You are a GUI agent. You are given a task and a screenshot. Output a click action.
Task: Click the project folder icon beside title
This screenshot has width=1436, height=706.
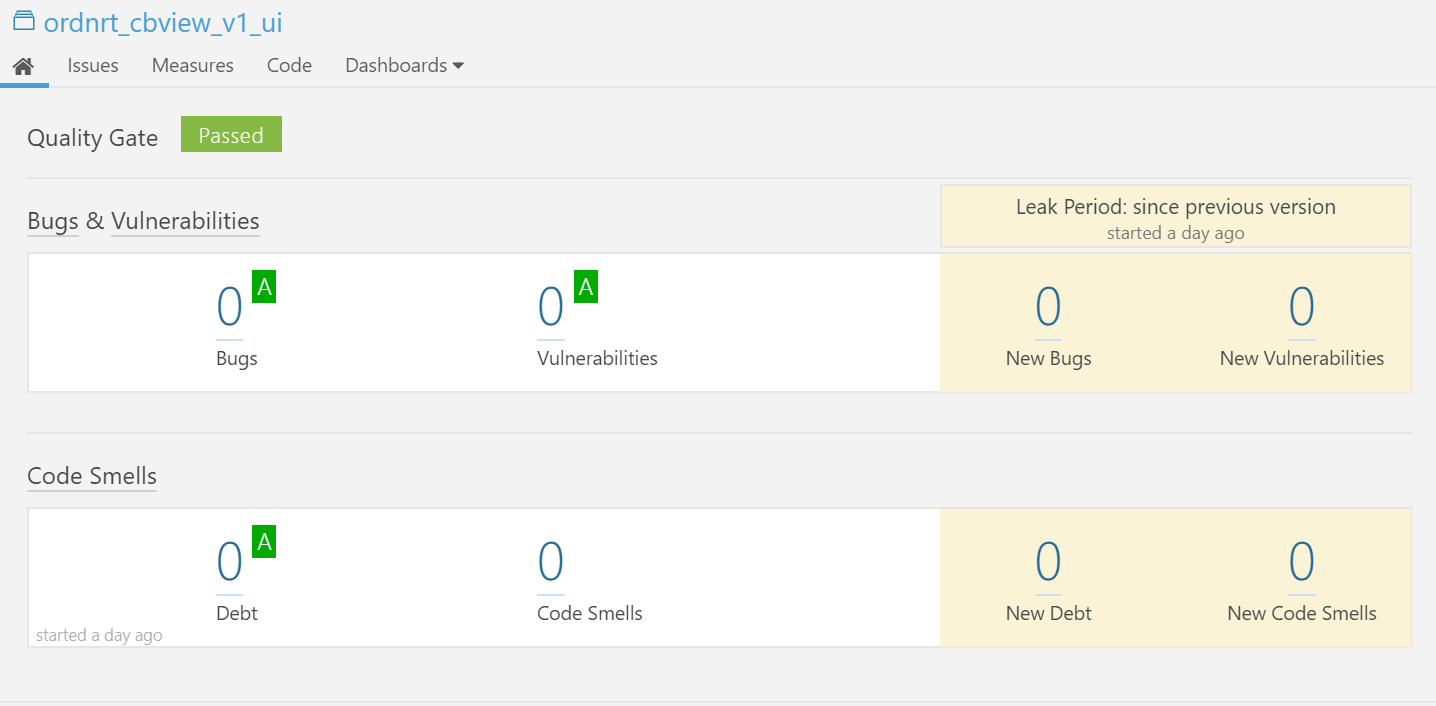point(23,22)
